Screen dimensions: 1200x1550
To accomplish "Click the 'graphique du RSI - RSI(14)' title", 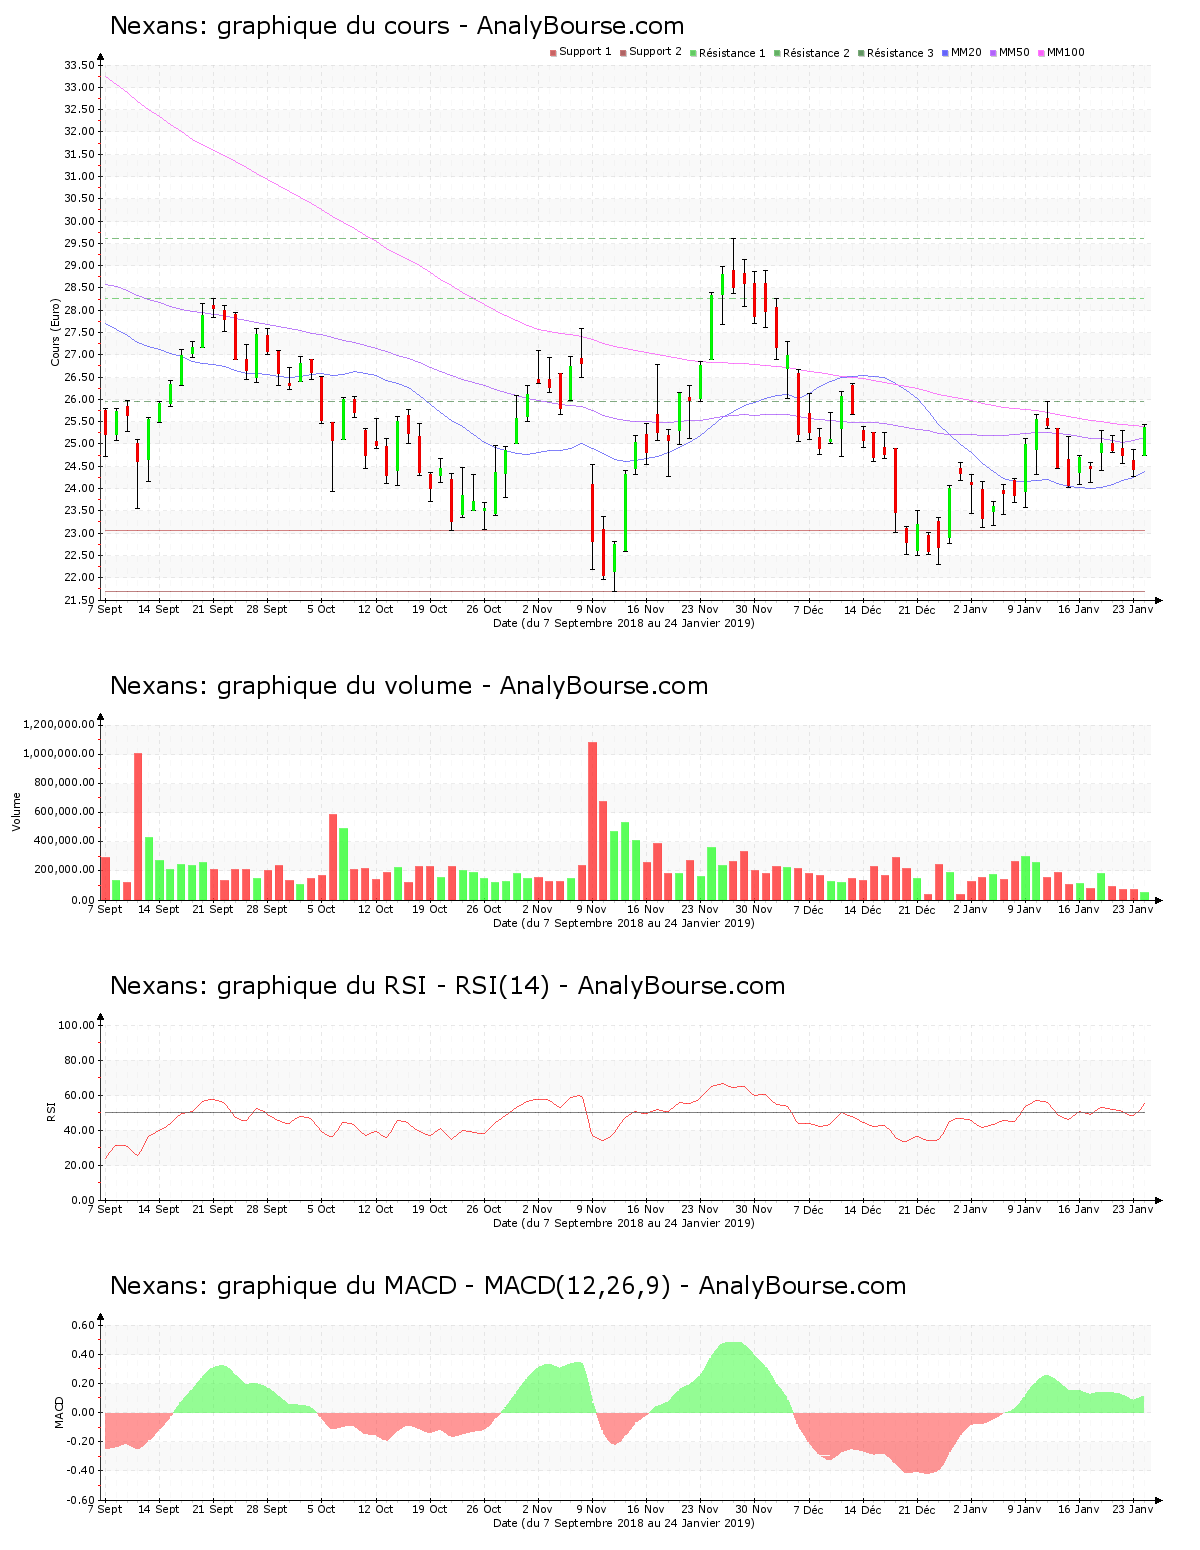I will click(383, 986).
